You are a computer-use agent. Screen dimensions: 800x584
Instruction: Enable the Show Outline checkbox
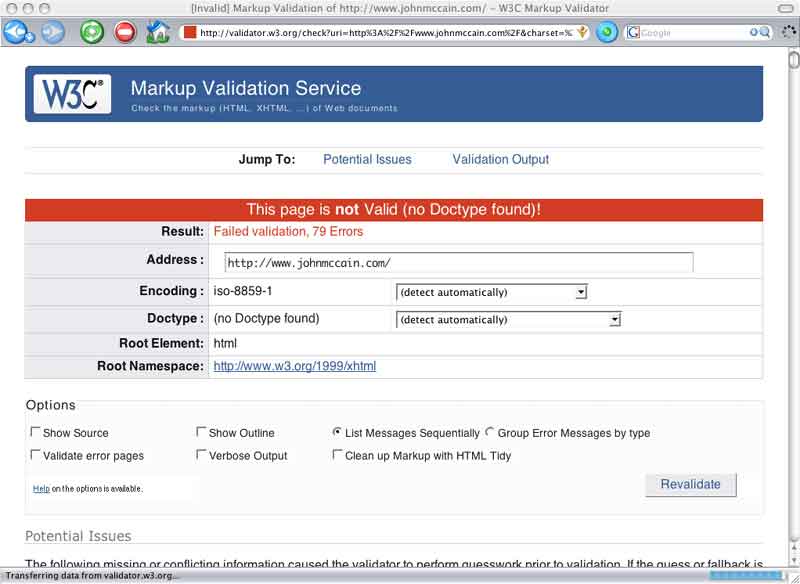[201, 432]
